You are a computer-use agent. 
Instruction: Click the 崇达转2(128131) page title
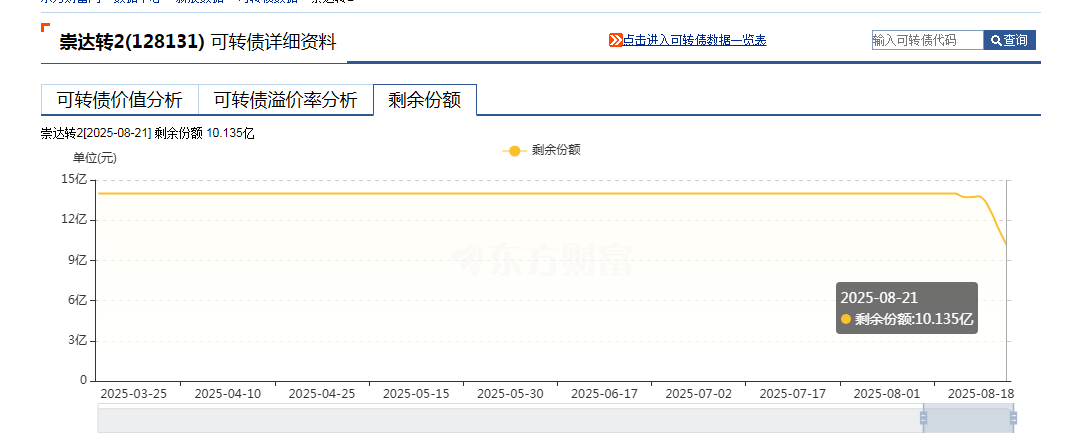click(x=132, y=42)
